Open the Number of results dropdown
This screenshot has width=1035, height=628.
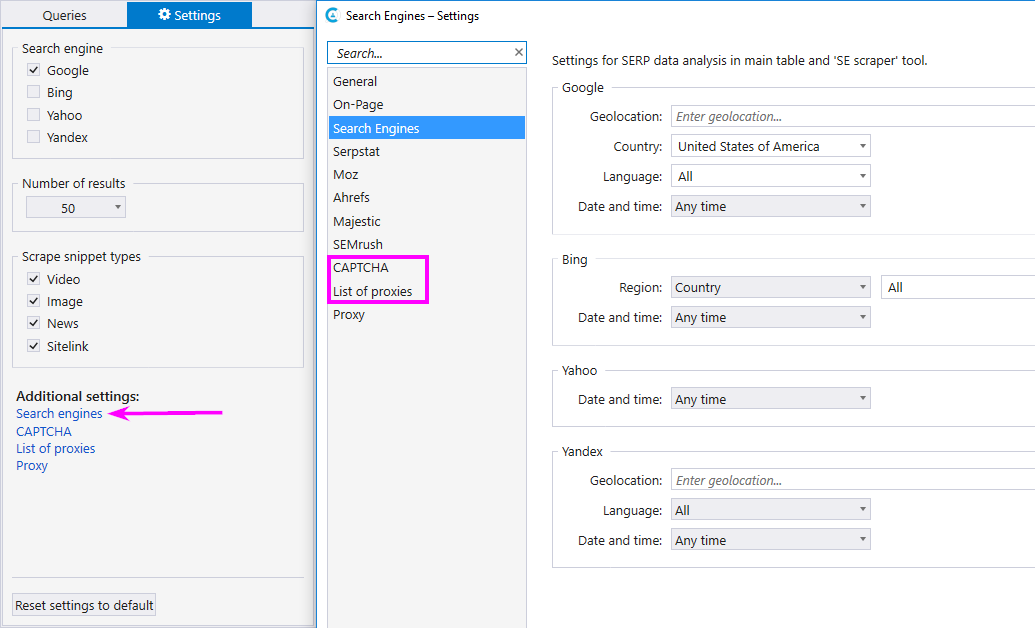[x=76, y=207]
